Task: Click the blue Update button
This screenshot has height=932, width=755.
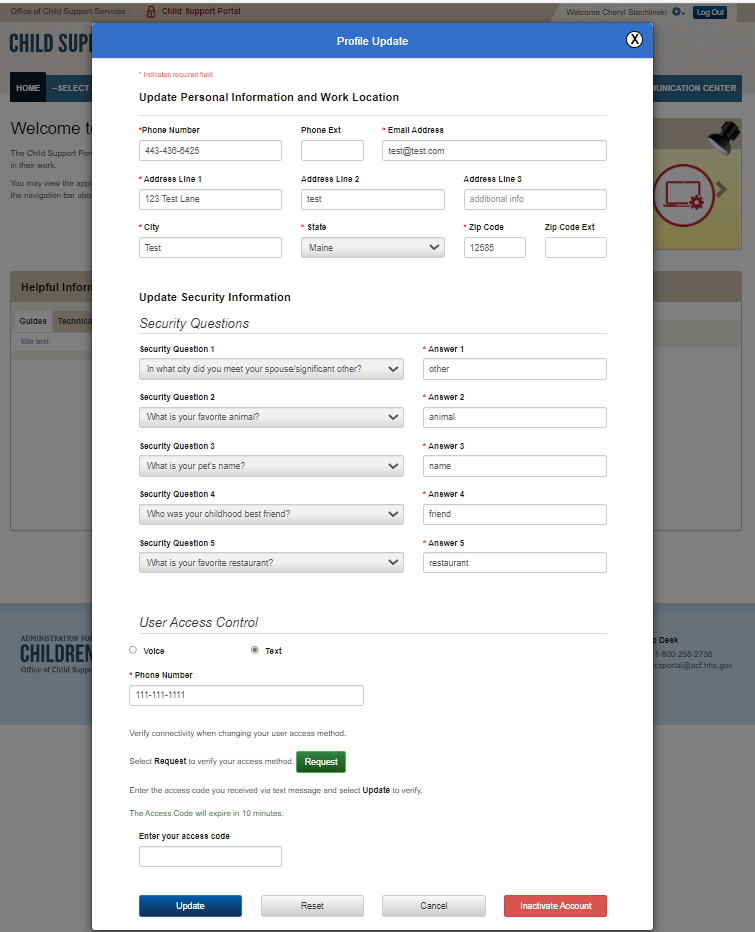Action: [190, 906]
